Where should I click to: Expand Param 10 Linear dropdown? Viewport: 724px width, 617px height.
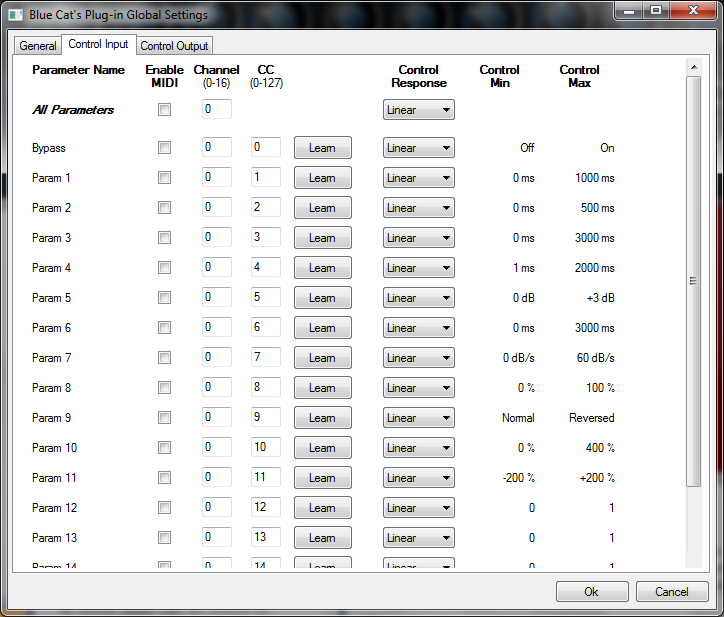click(x=419, y=448)
